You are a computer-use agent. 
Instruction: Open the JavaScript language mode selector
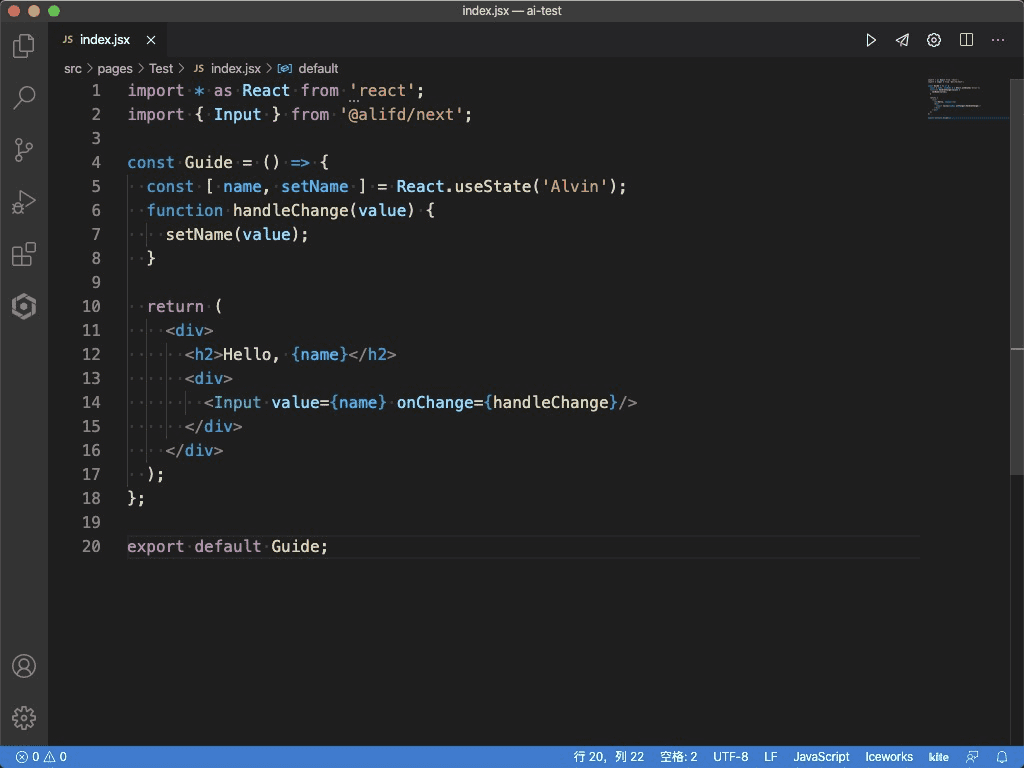coord(821,757)
